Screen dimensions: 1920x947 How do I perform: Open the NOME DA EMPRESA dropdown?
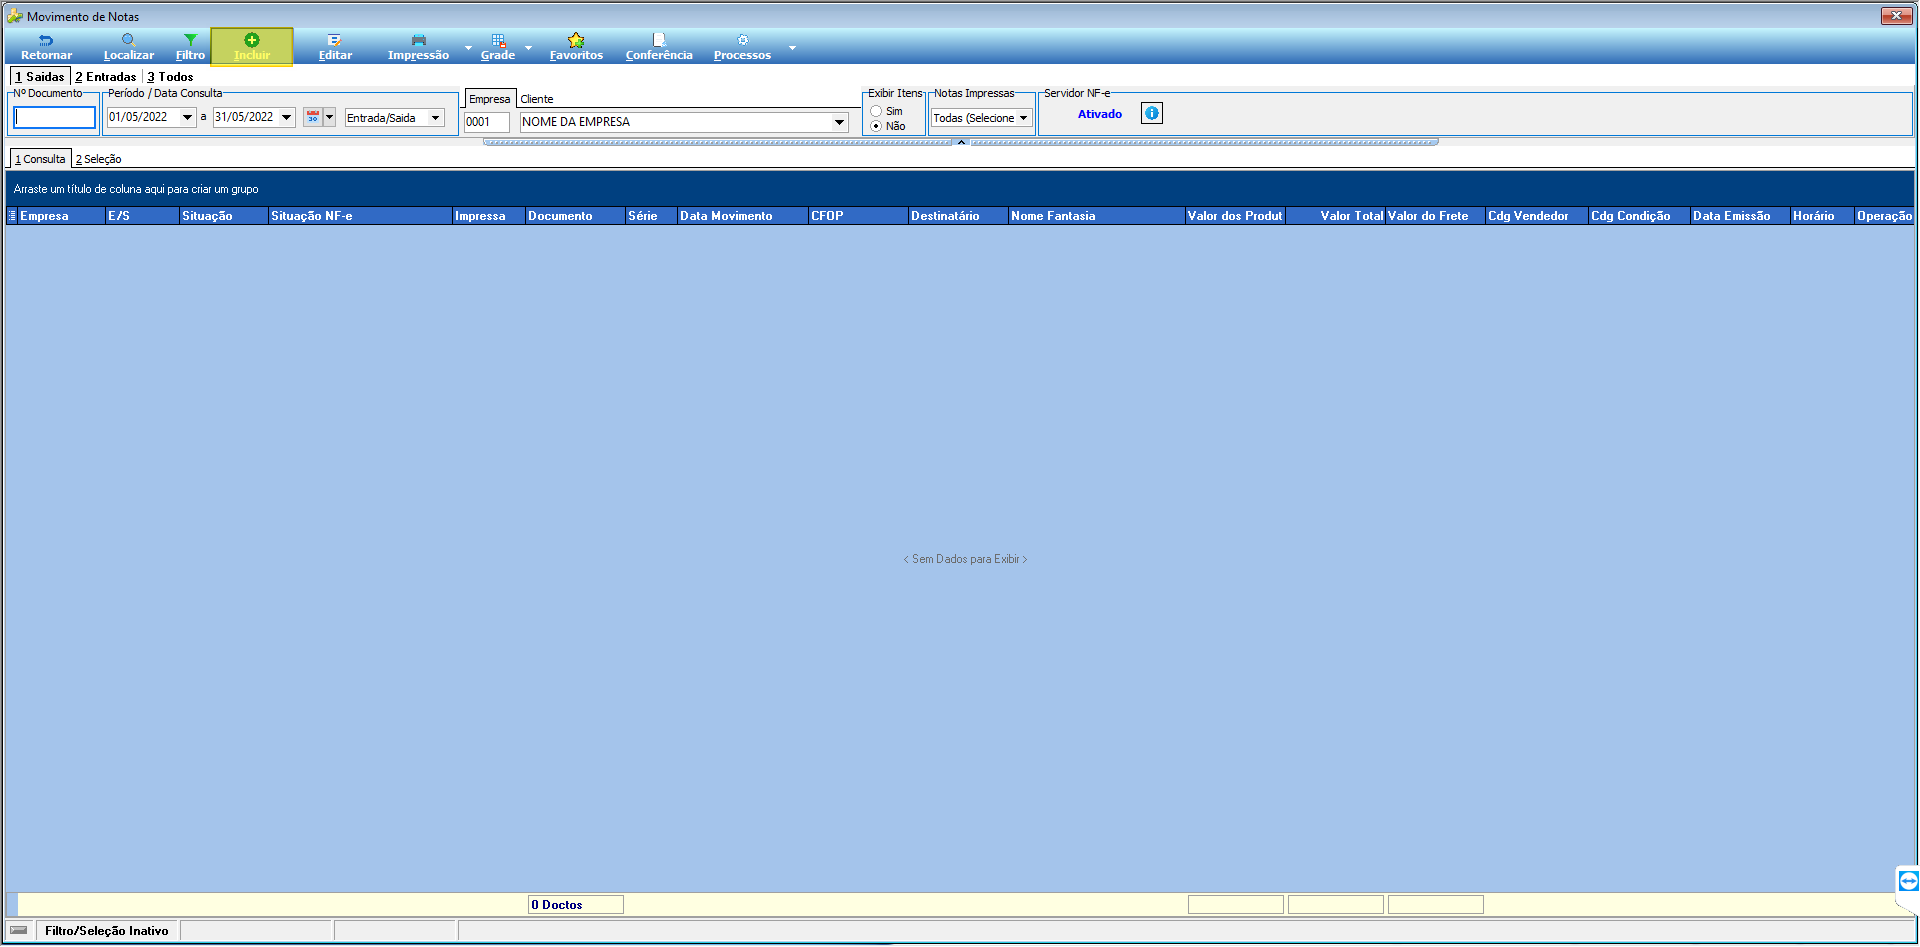[839, 122]
